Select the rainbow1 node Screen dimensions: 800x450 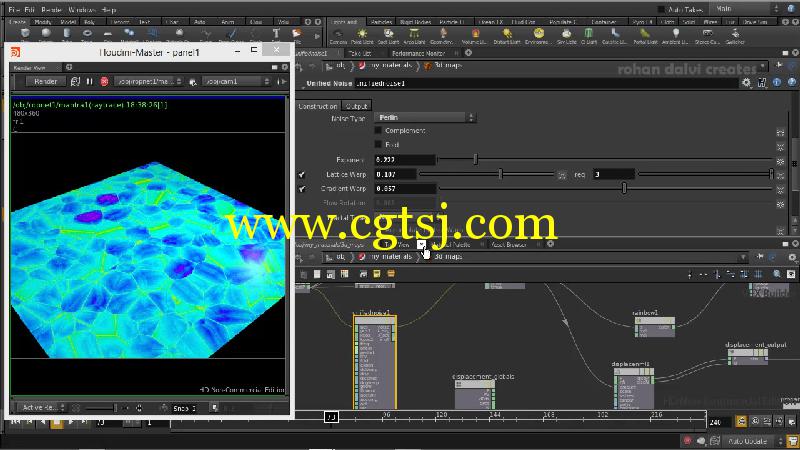(x=655, y=327)
